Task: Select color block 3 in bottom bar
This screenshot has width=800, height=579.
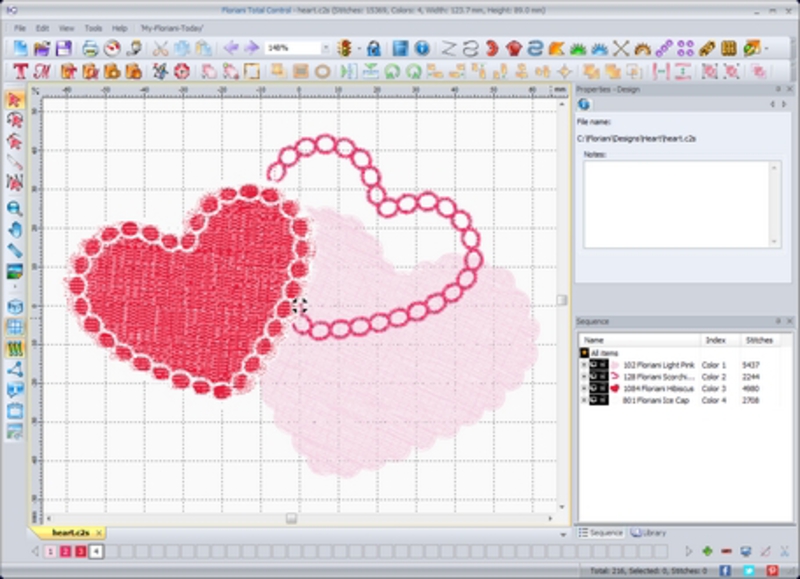Action: 80,551
